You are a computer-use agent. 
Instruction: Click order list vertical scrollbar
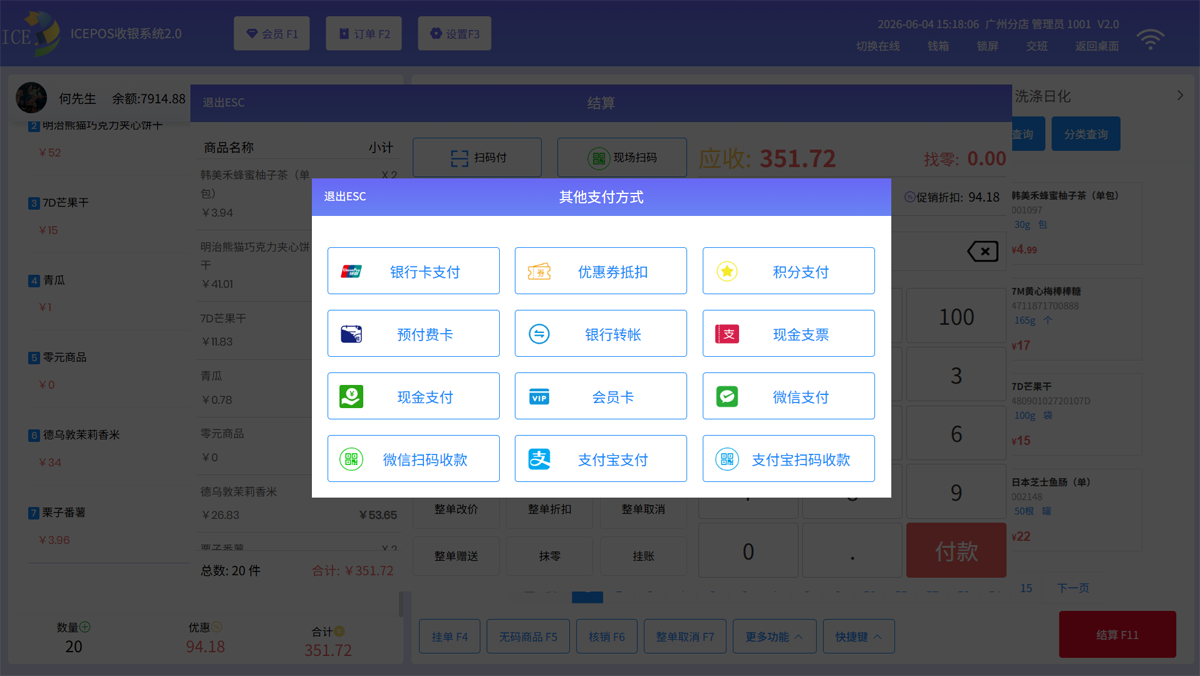(x=402, y=603)
